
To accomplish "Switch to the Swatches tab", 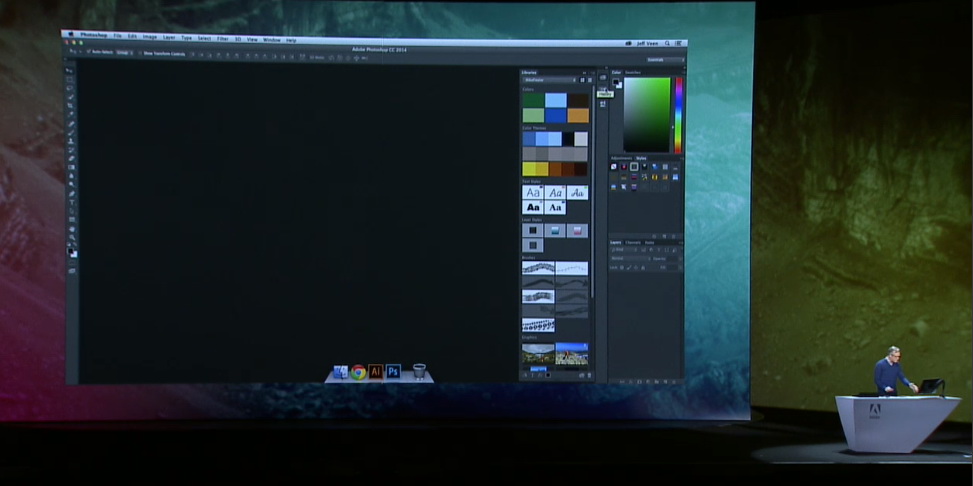I will [633, 72].
